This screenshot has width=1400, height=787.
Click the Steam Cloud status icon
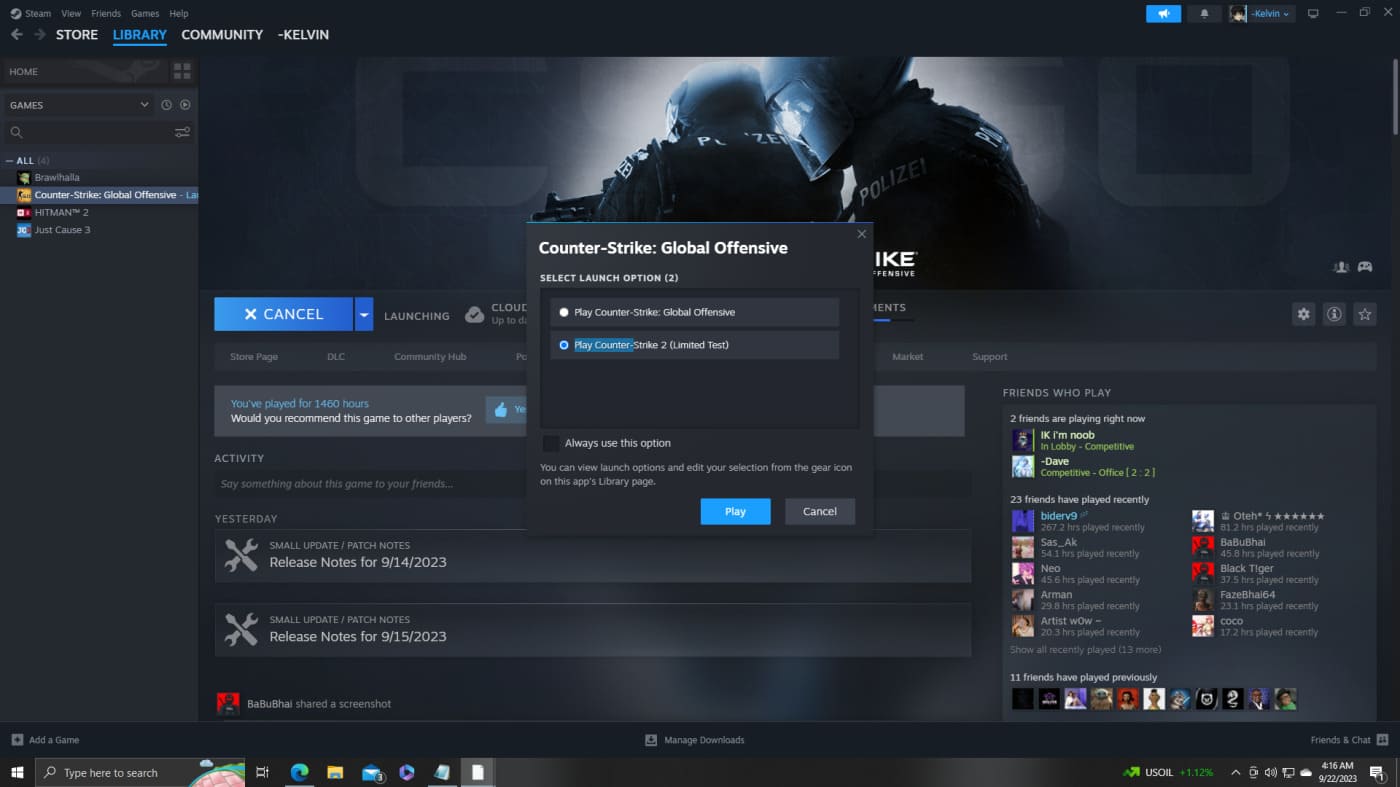point(475,314)
